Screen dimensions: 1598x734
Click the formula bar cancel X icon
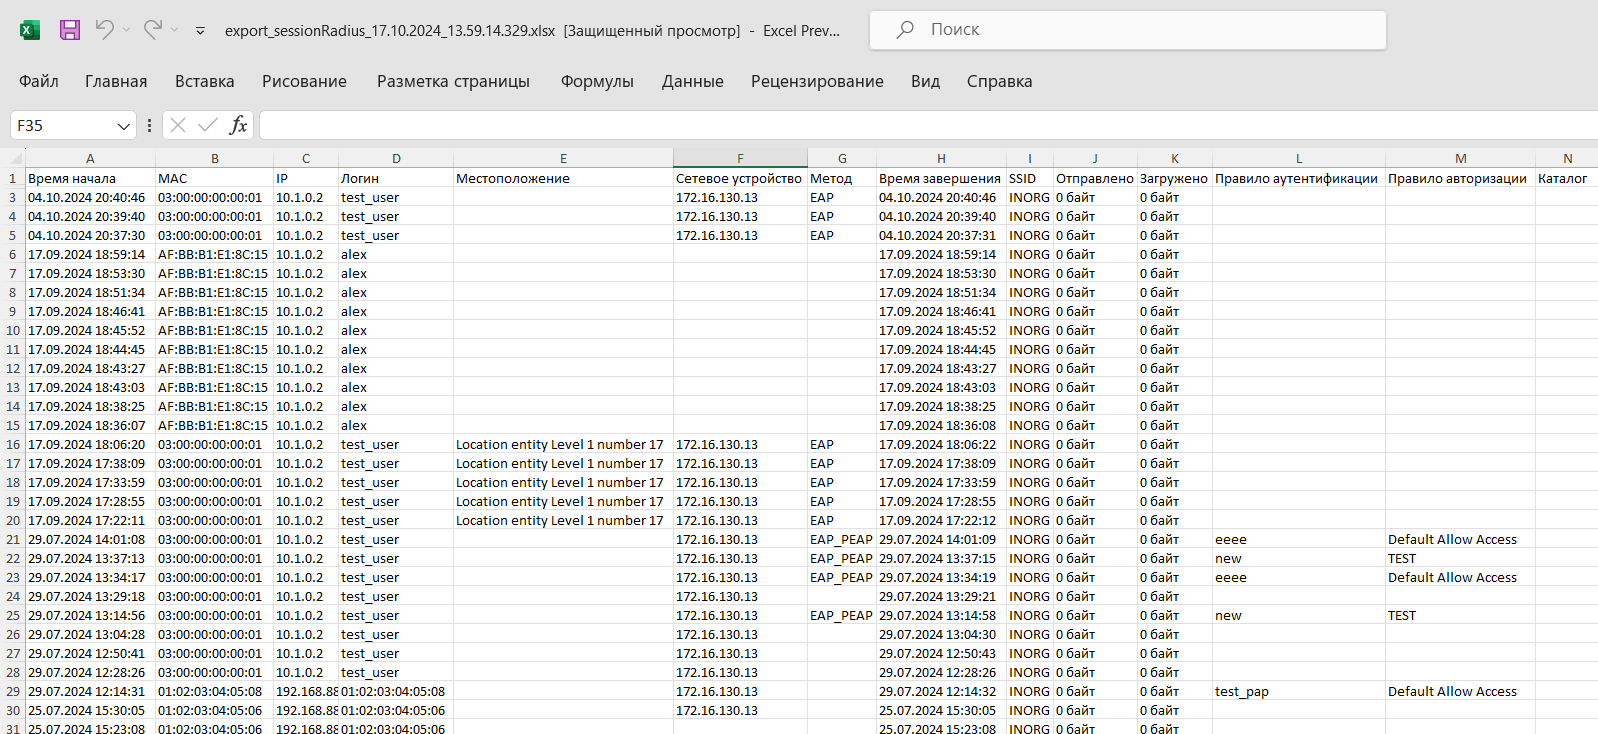click(x=178, y=125)
